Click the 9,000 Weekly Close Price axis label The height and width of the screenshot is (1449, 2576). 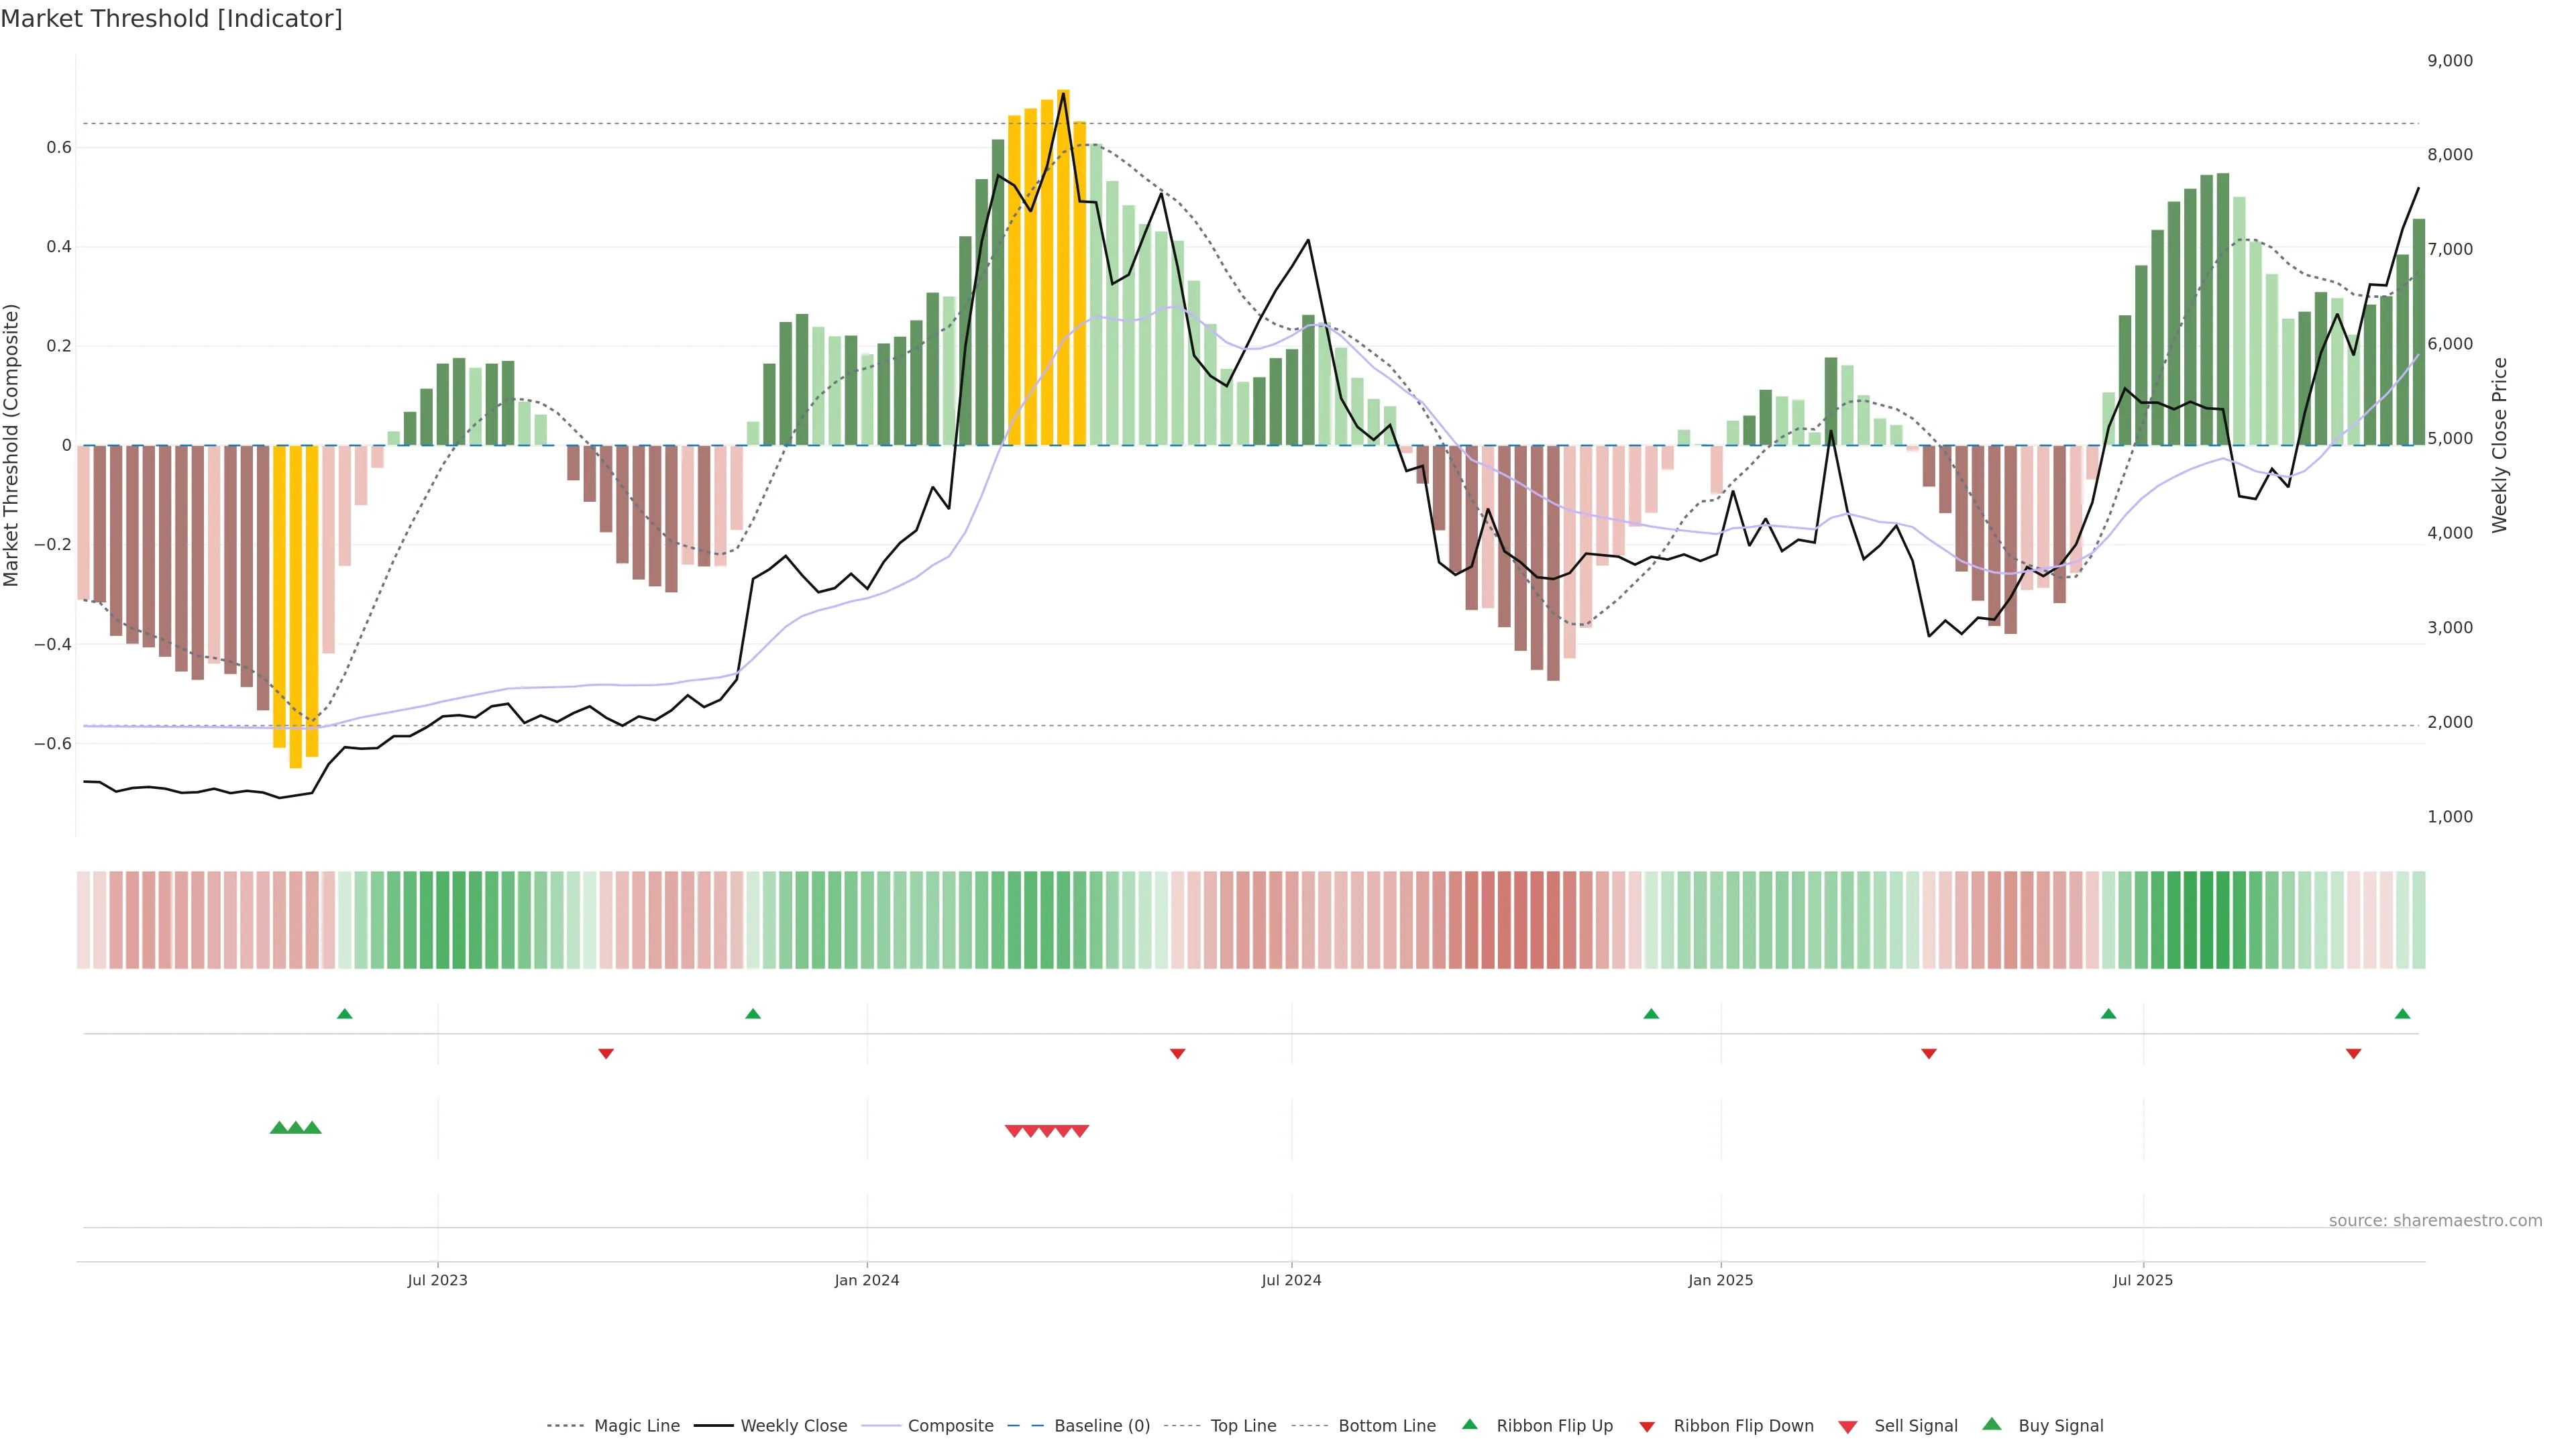[2449, 61]
